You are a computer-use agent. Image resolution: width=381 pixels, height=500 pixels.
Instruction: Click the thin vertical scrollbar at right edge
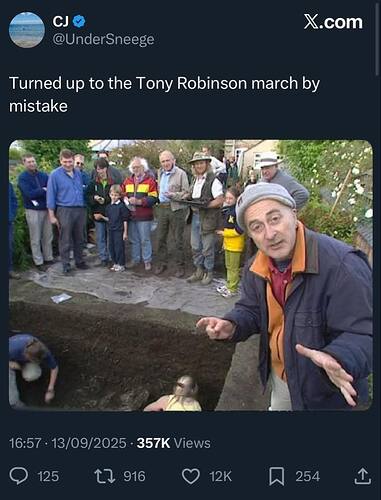[x=377, y=38]
